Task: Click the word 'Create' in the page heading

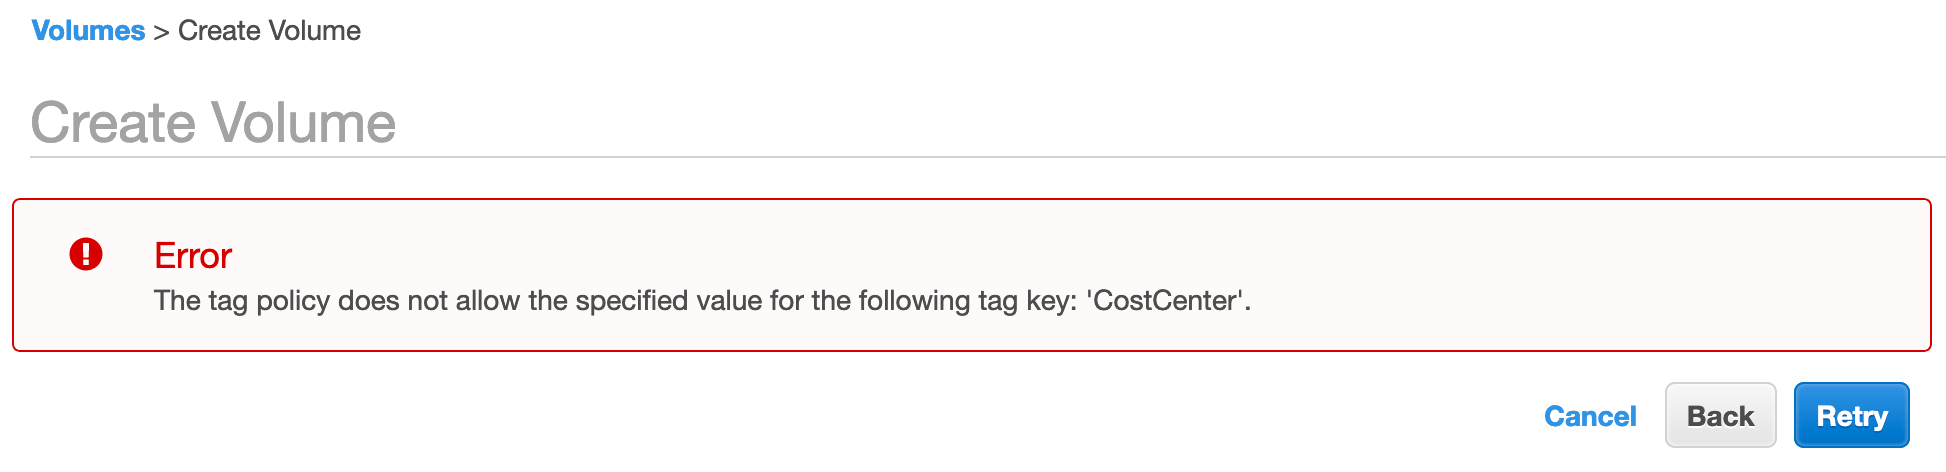Action: (x=113, y=123)
